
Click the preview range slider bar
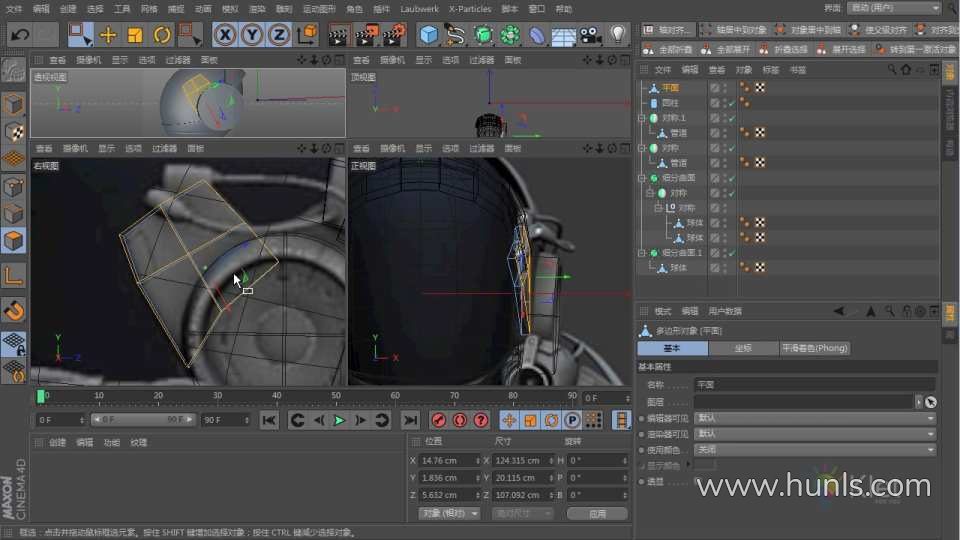(143, 419)
